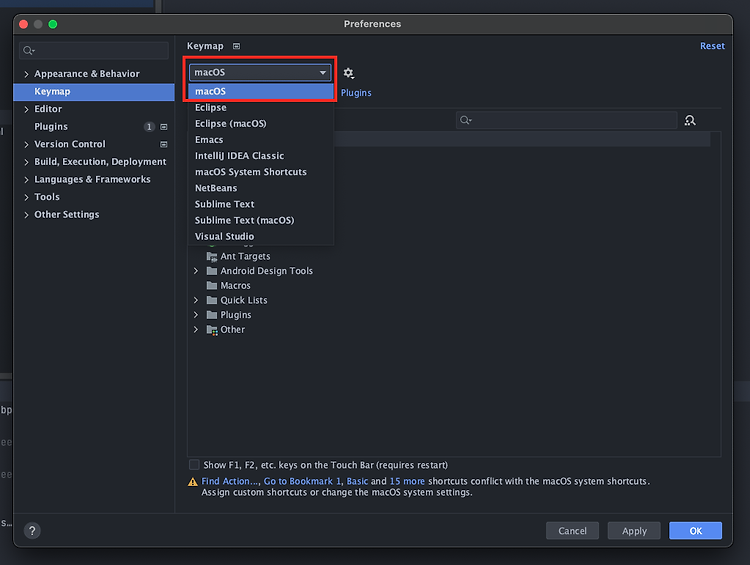This screenshot has width=750, height=565.
Task: Expand Other tree node in keymap
Action: click(x=196, y=330)
